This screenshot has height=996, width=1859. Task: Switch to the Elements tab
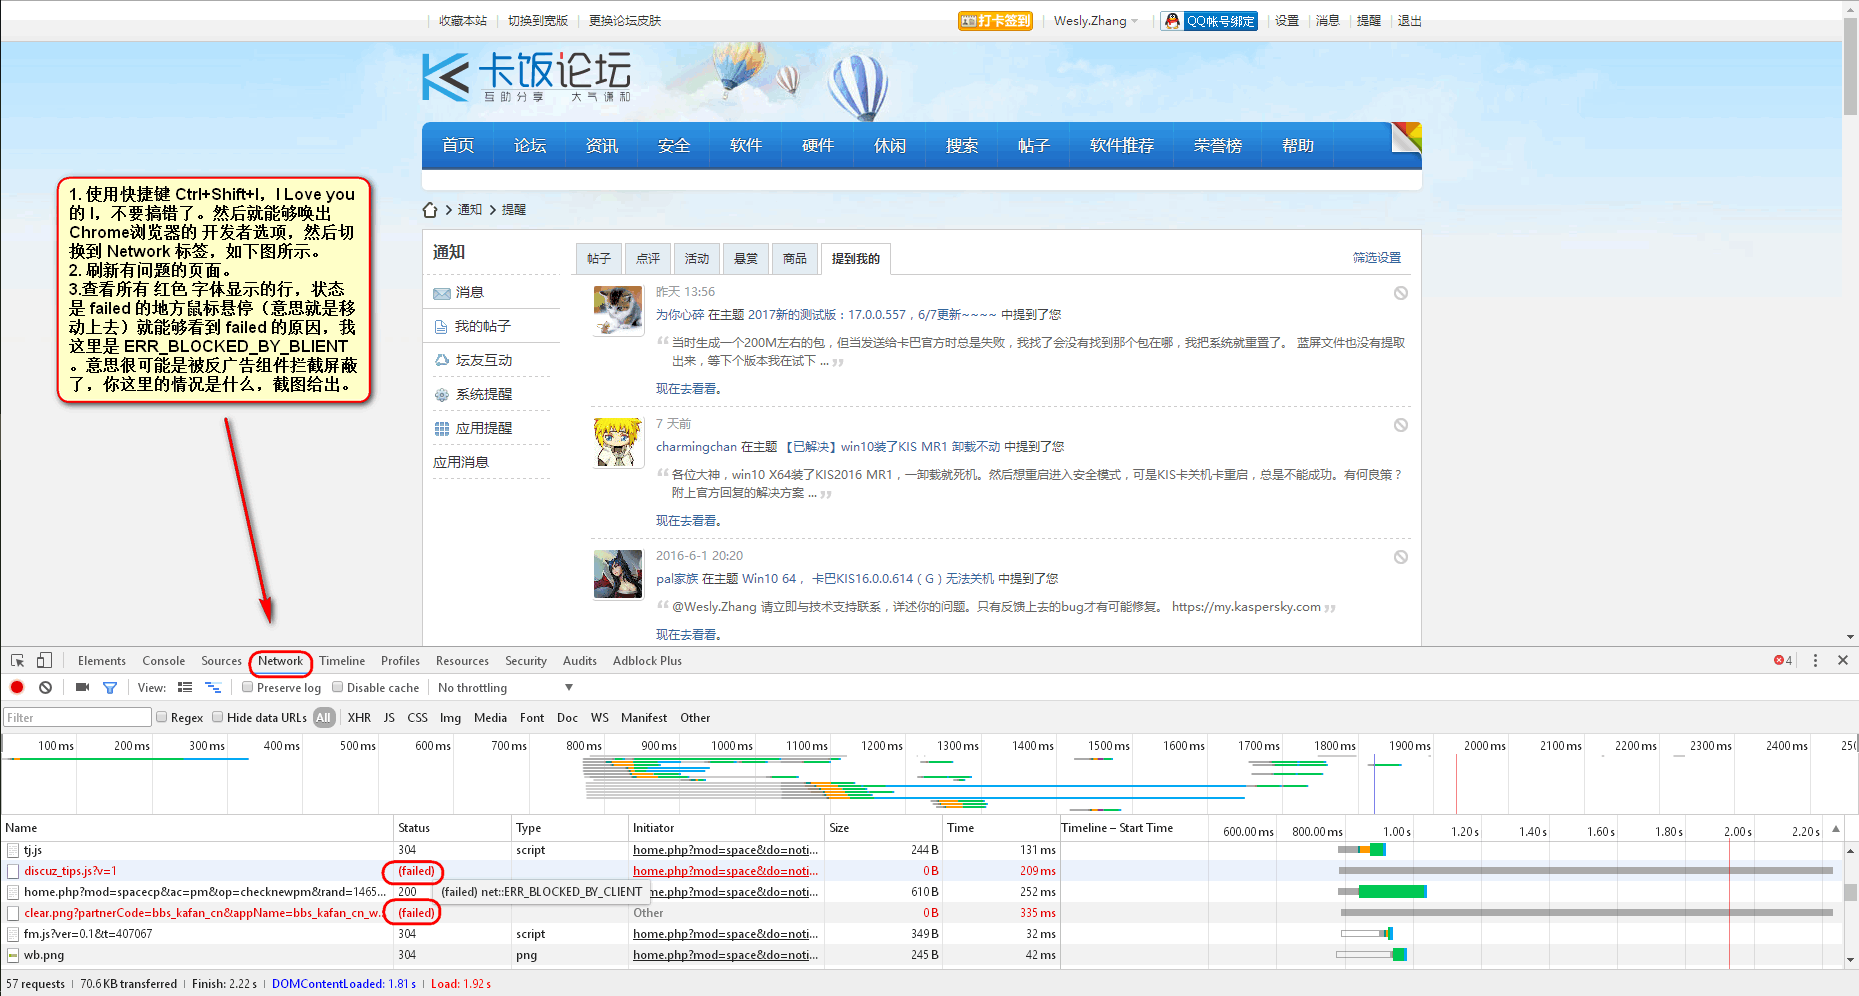[102, 661]
